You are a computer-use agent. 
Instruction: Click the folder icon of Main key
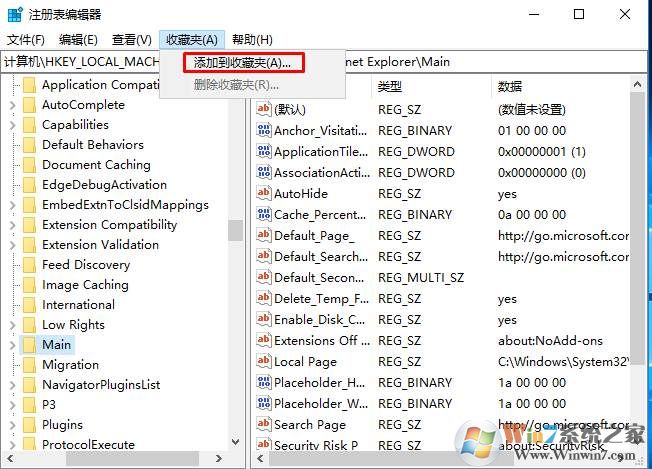30,345
